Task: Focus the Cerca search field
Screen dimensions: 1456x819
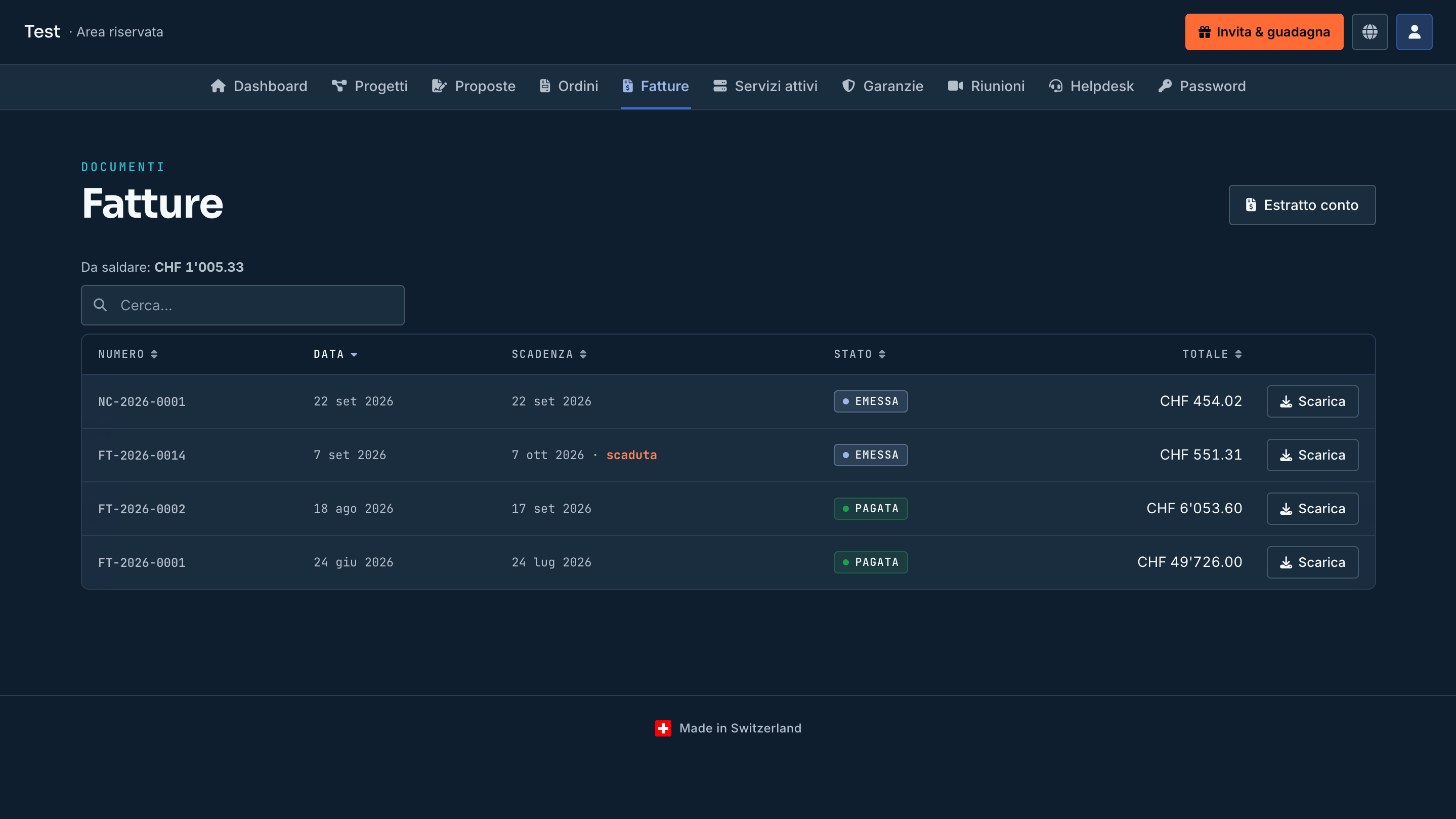Action: tap(243, 305)
